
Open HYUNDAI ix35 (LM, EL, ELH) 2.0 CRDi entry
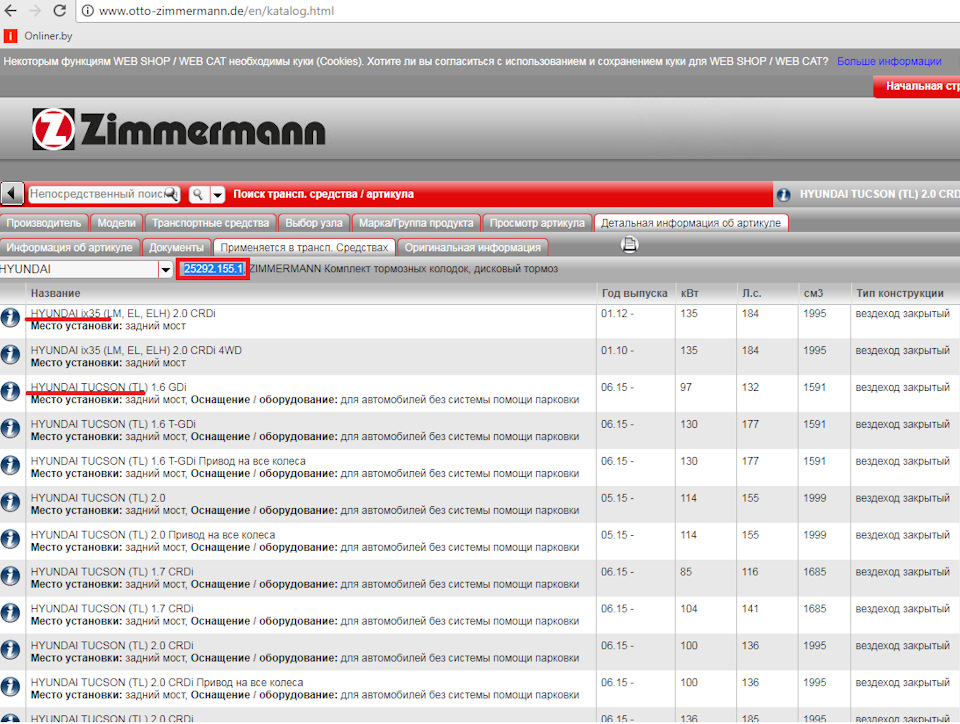pos(123,313)
